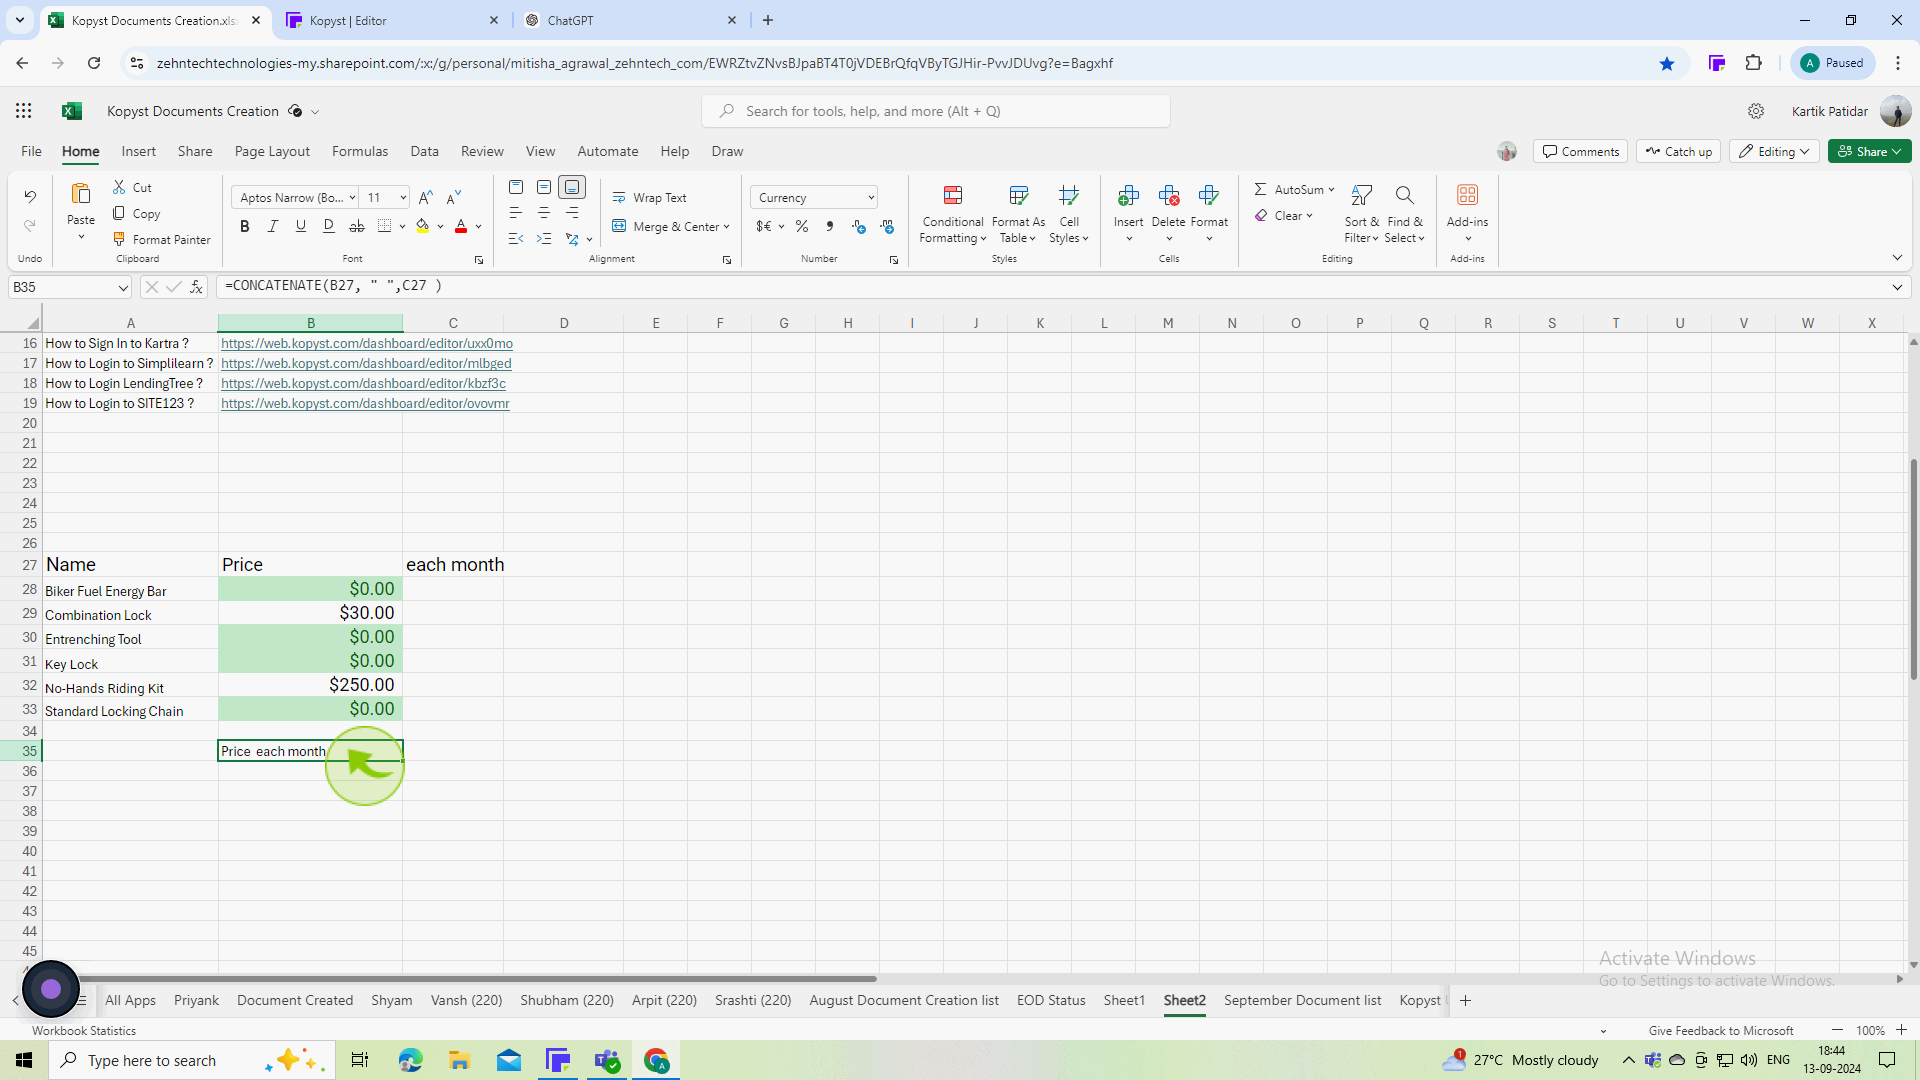
Task: Expand the Name Box dropdown
Action: click(x=123, y=288)
